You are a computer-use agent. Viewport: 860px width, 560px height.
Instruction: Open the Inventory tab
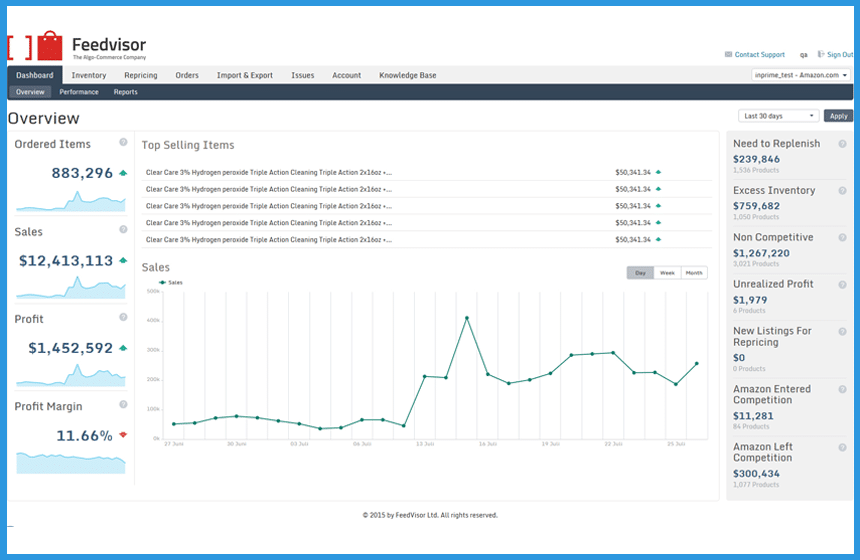[x=89, y=75]
